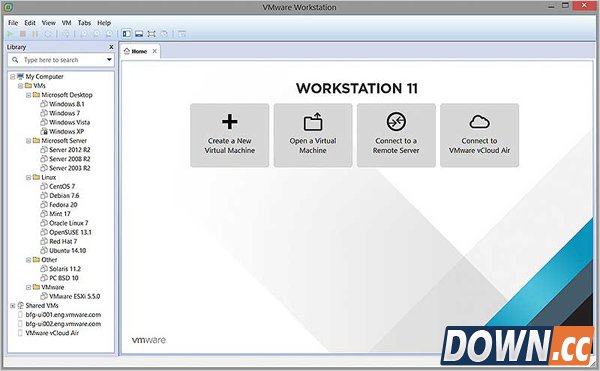Click the Suspend pause toolbar icon
600x371 pixels.
pos(35,34)
